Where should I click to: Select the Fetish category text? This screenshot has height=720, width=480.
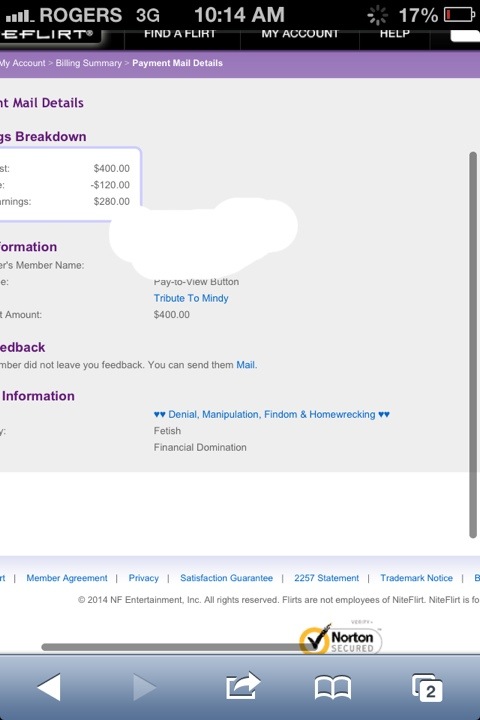coord(167,431)
